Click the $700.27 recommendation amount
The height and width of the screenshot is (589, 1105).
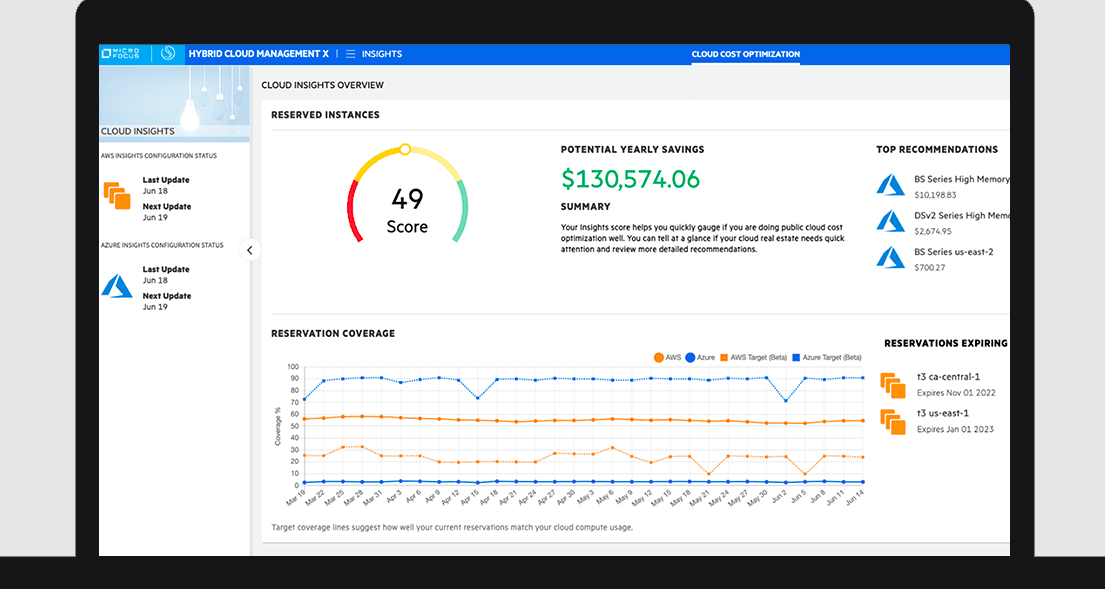[x=930, y=268]
